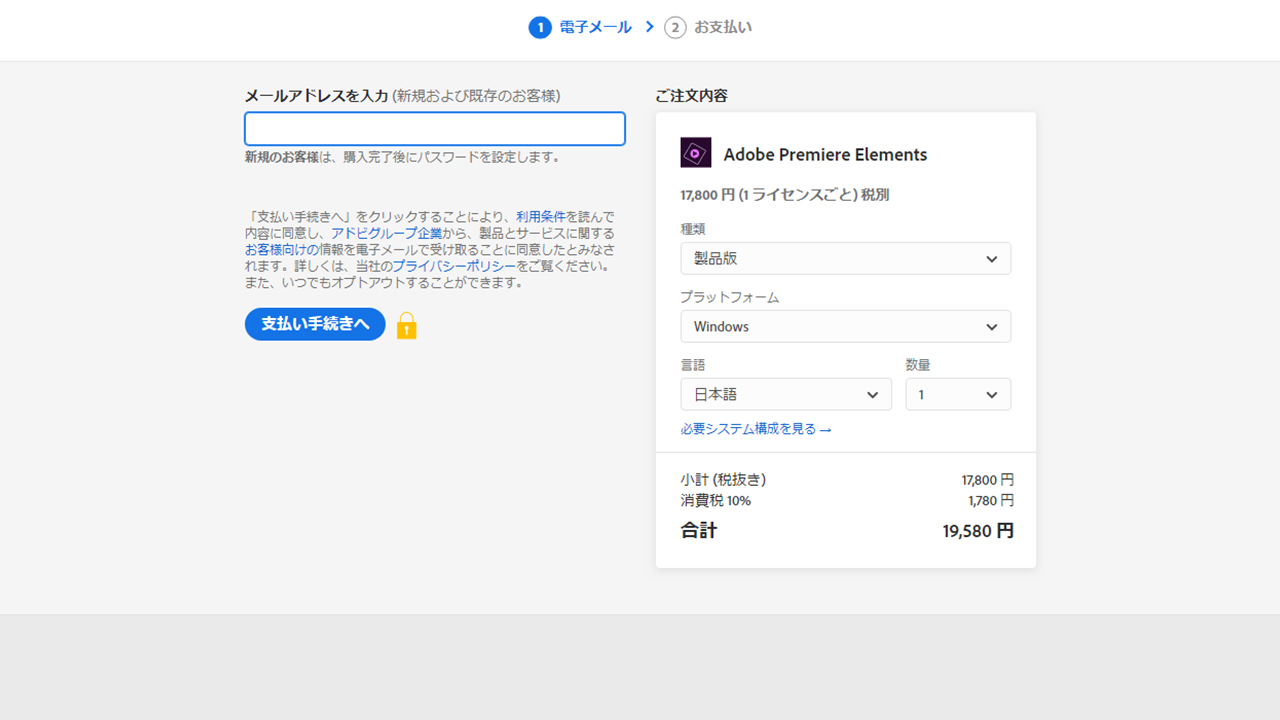Click the Adobe Premiere Elements product title

point(825,154)
